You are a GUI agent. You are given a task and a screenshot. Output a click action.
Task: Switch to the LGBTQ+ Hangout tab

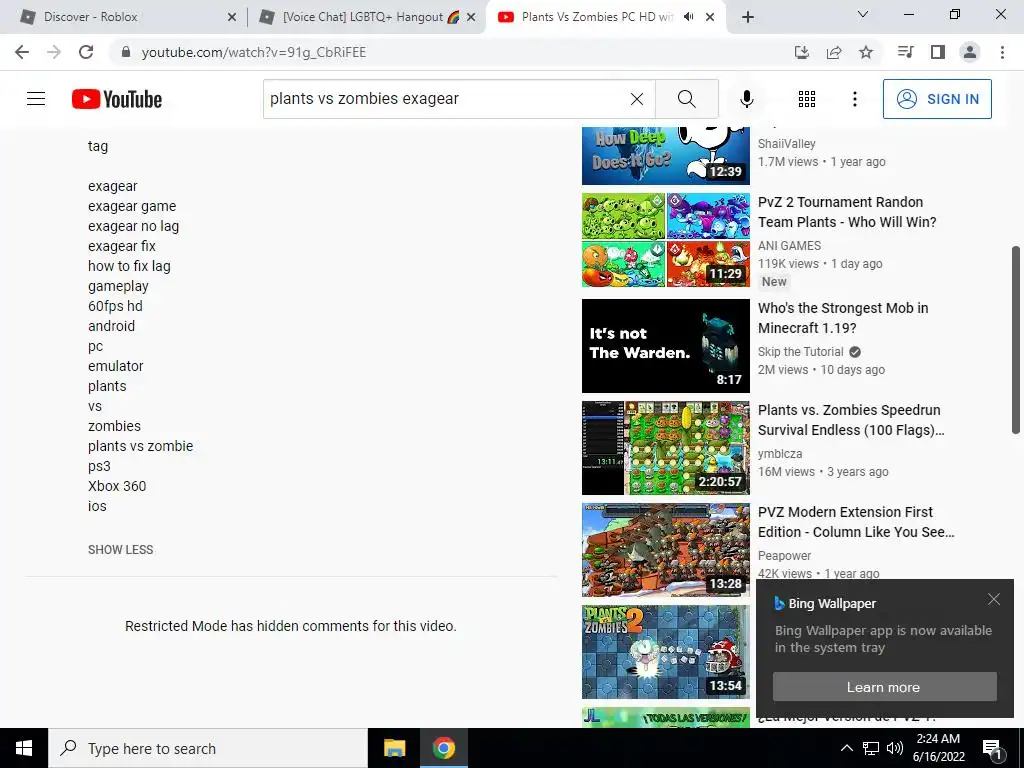[x=366, y=17]
